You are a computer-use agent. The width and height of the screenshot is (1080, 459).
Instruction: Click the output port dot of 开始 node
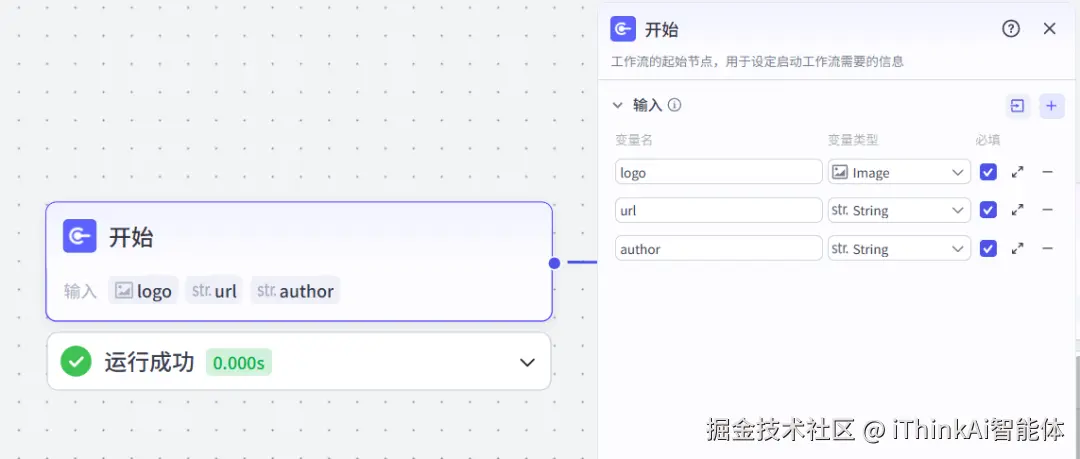coord(554,263)
